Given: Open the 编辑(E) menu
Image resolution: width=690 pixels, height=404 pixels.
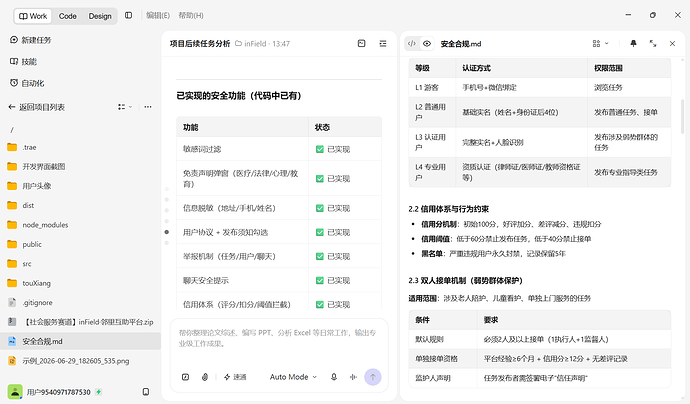Looking at the screenshot, I should coord(158,15).
